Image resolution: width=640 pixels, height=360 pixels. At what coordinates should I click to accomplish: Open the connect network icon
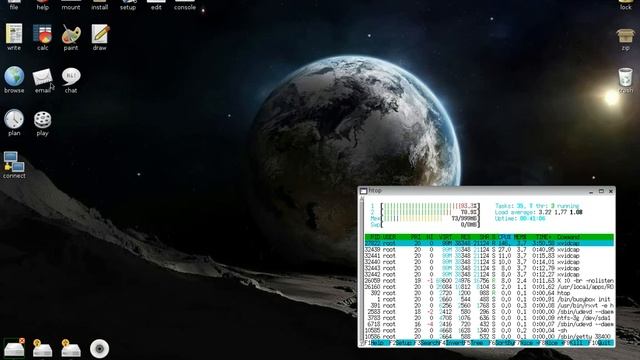(14, 165)
